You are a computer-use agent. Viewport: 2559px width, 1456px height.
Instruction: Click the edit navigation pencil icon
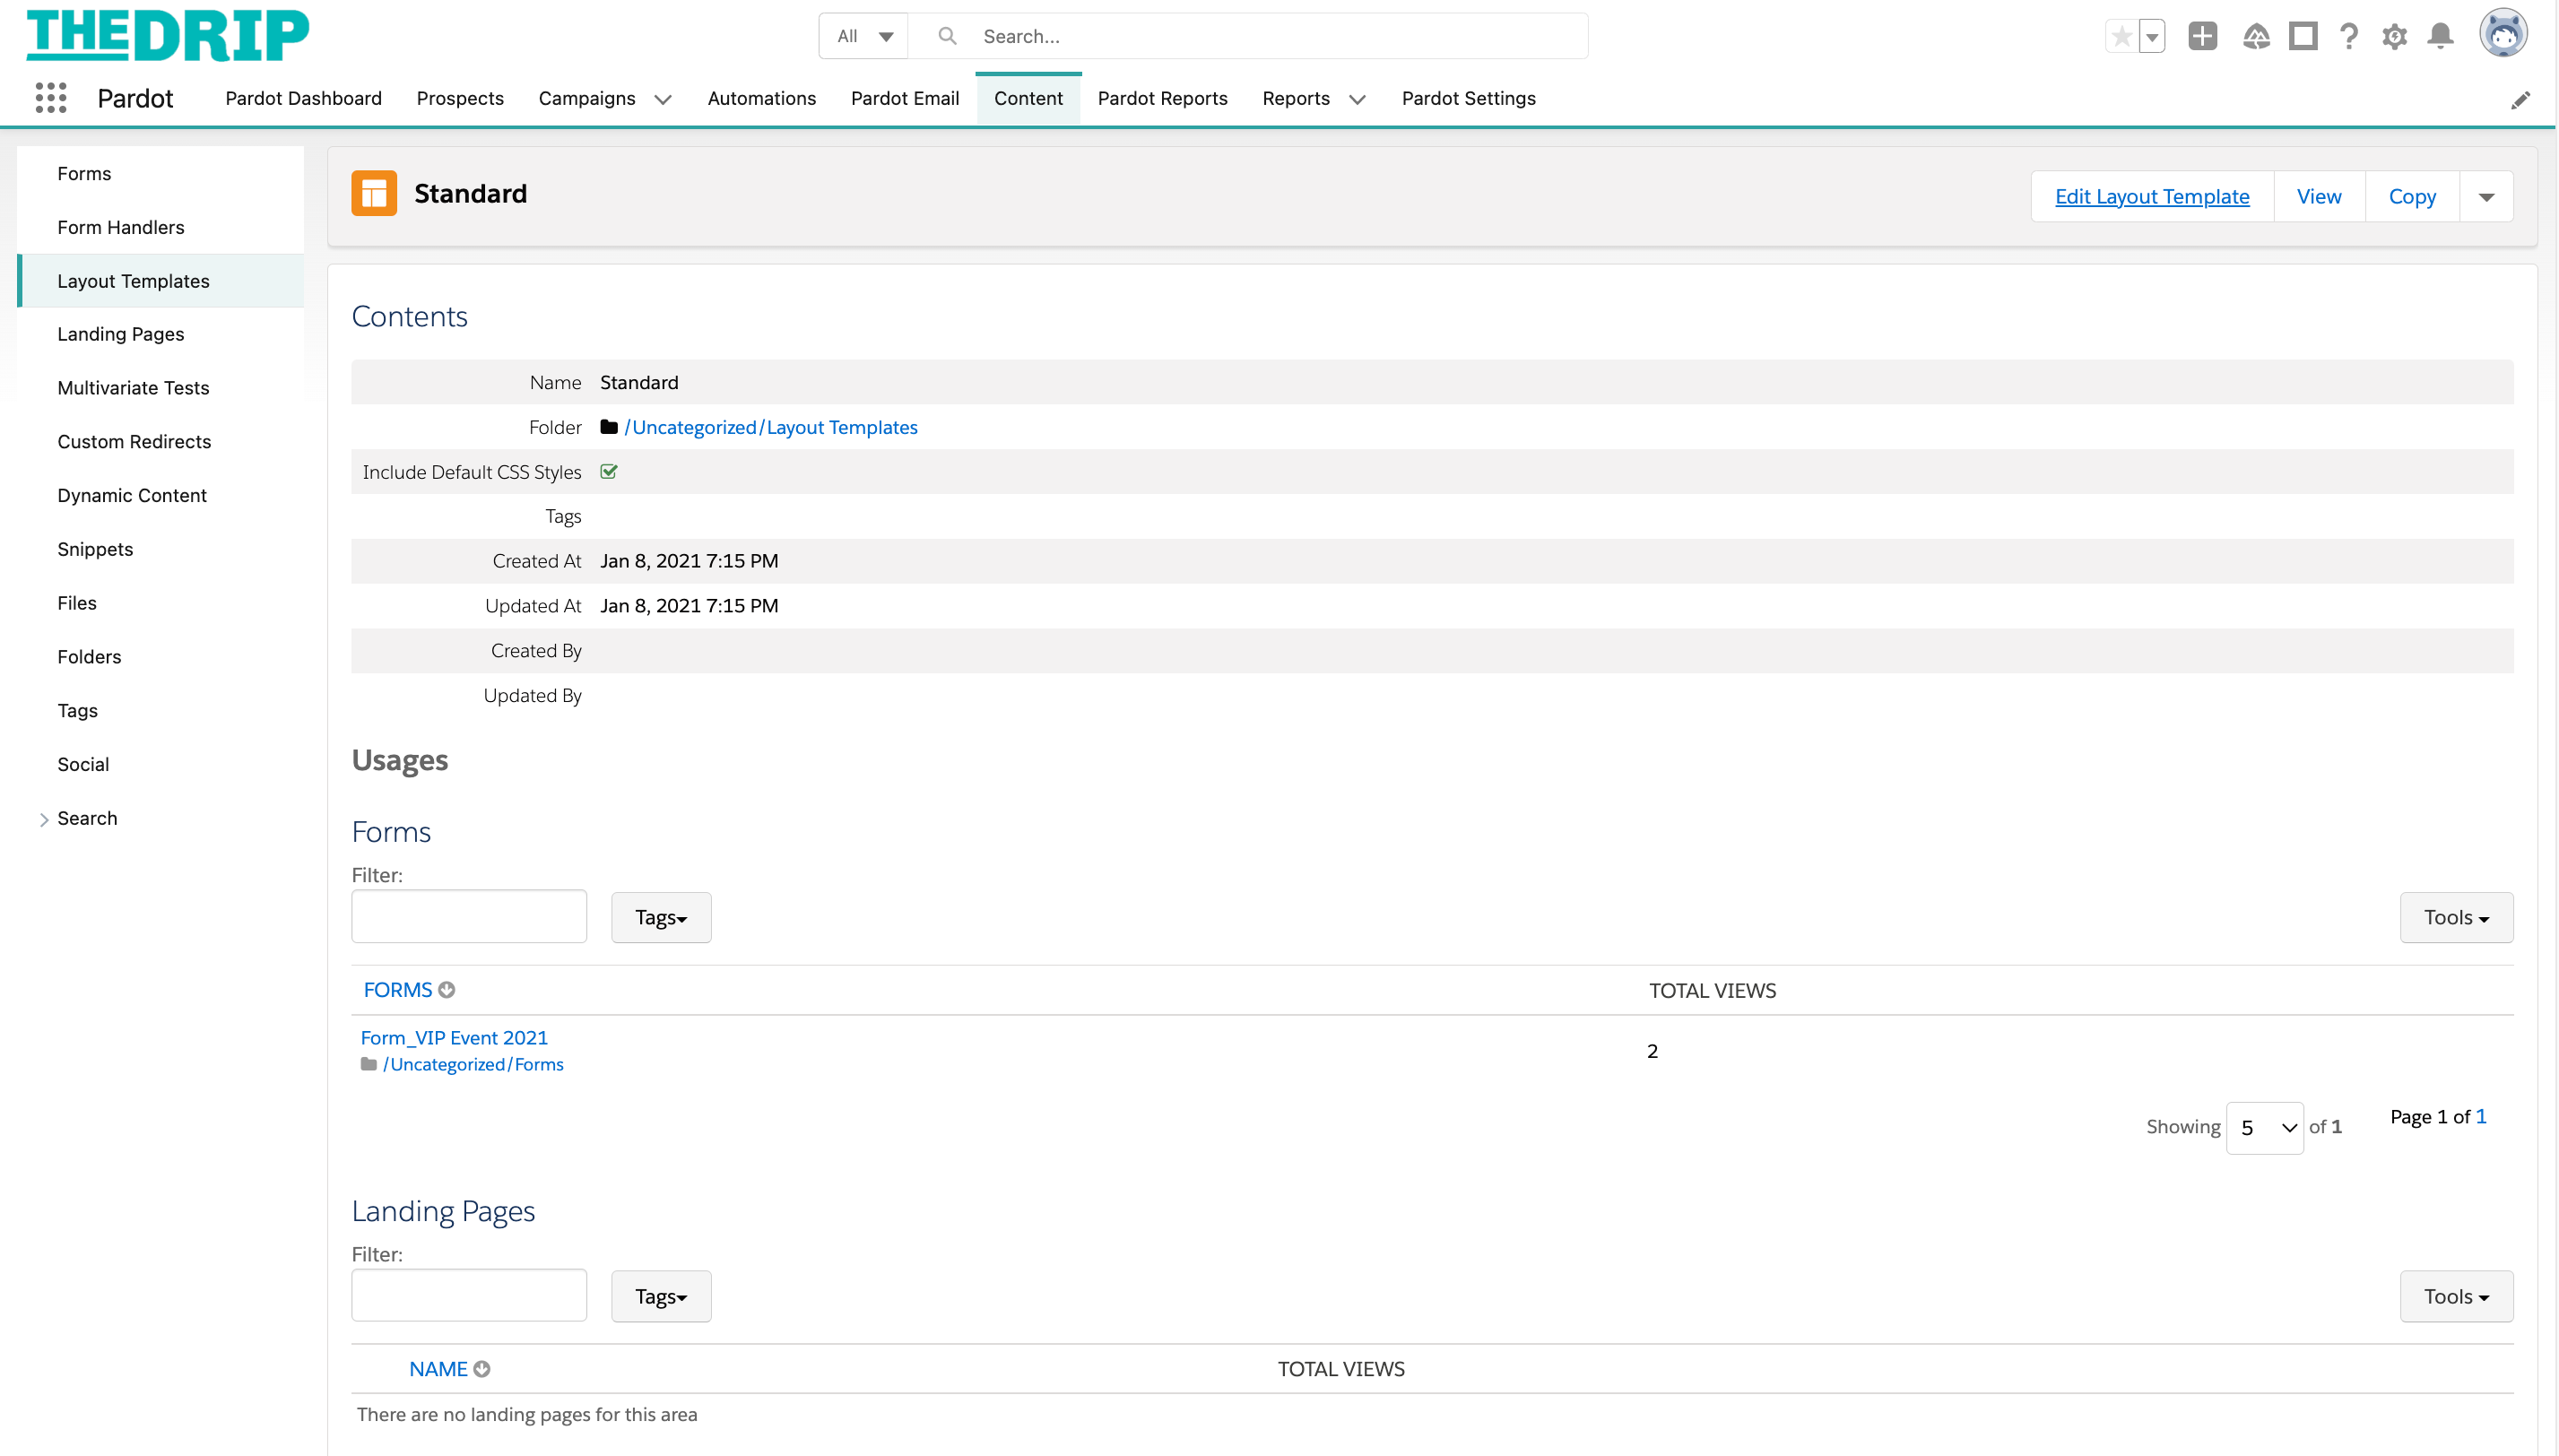coord(2520,100)
